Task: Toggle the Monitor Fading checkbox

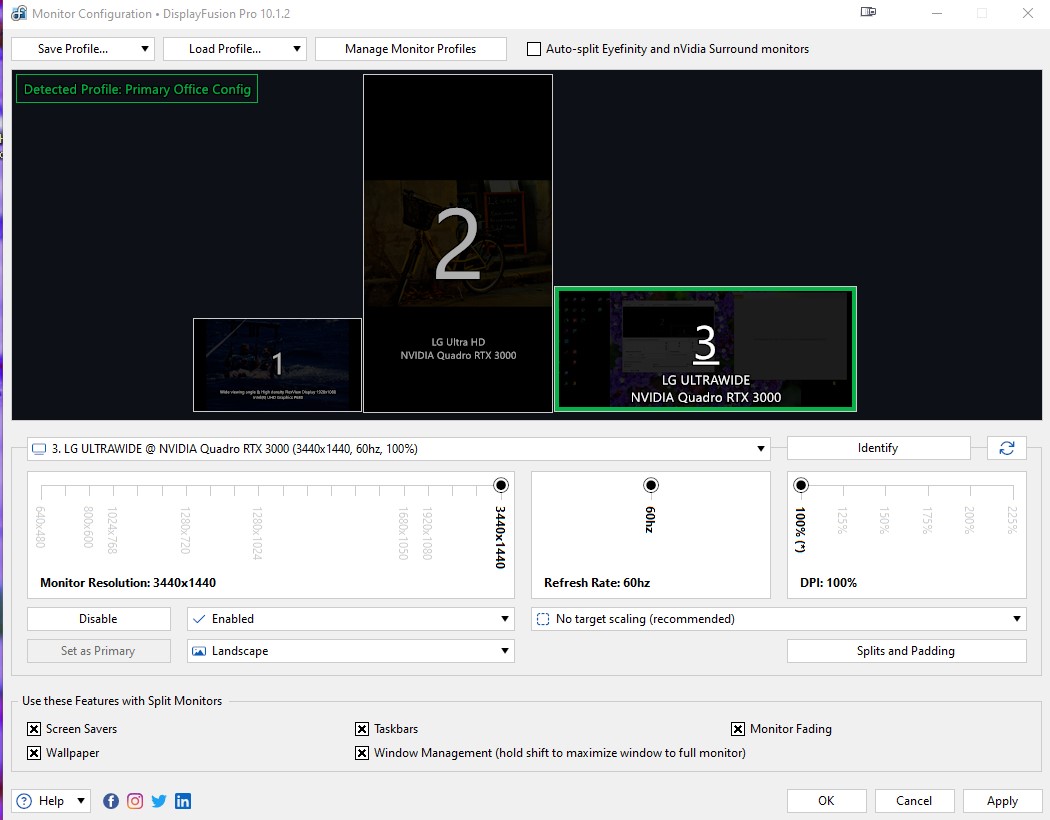Action: (738, 729)
